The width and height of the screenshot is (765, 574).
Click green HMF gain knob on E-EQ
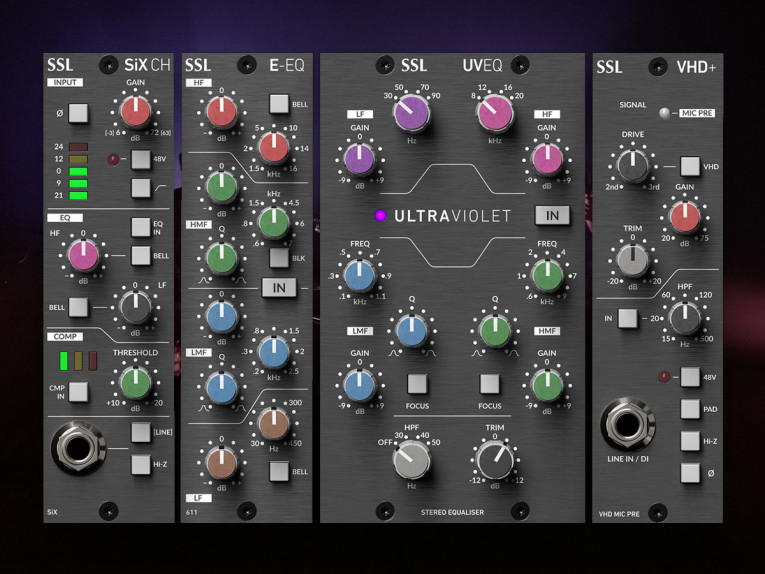221,187
